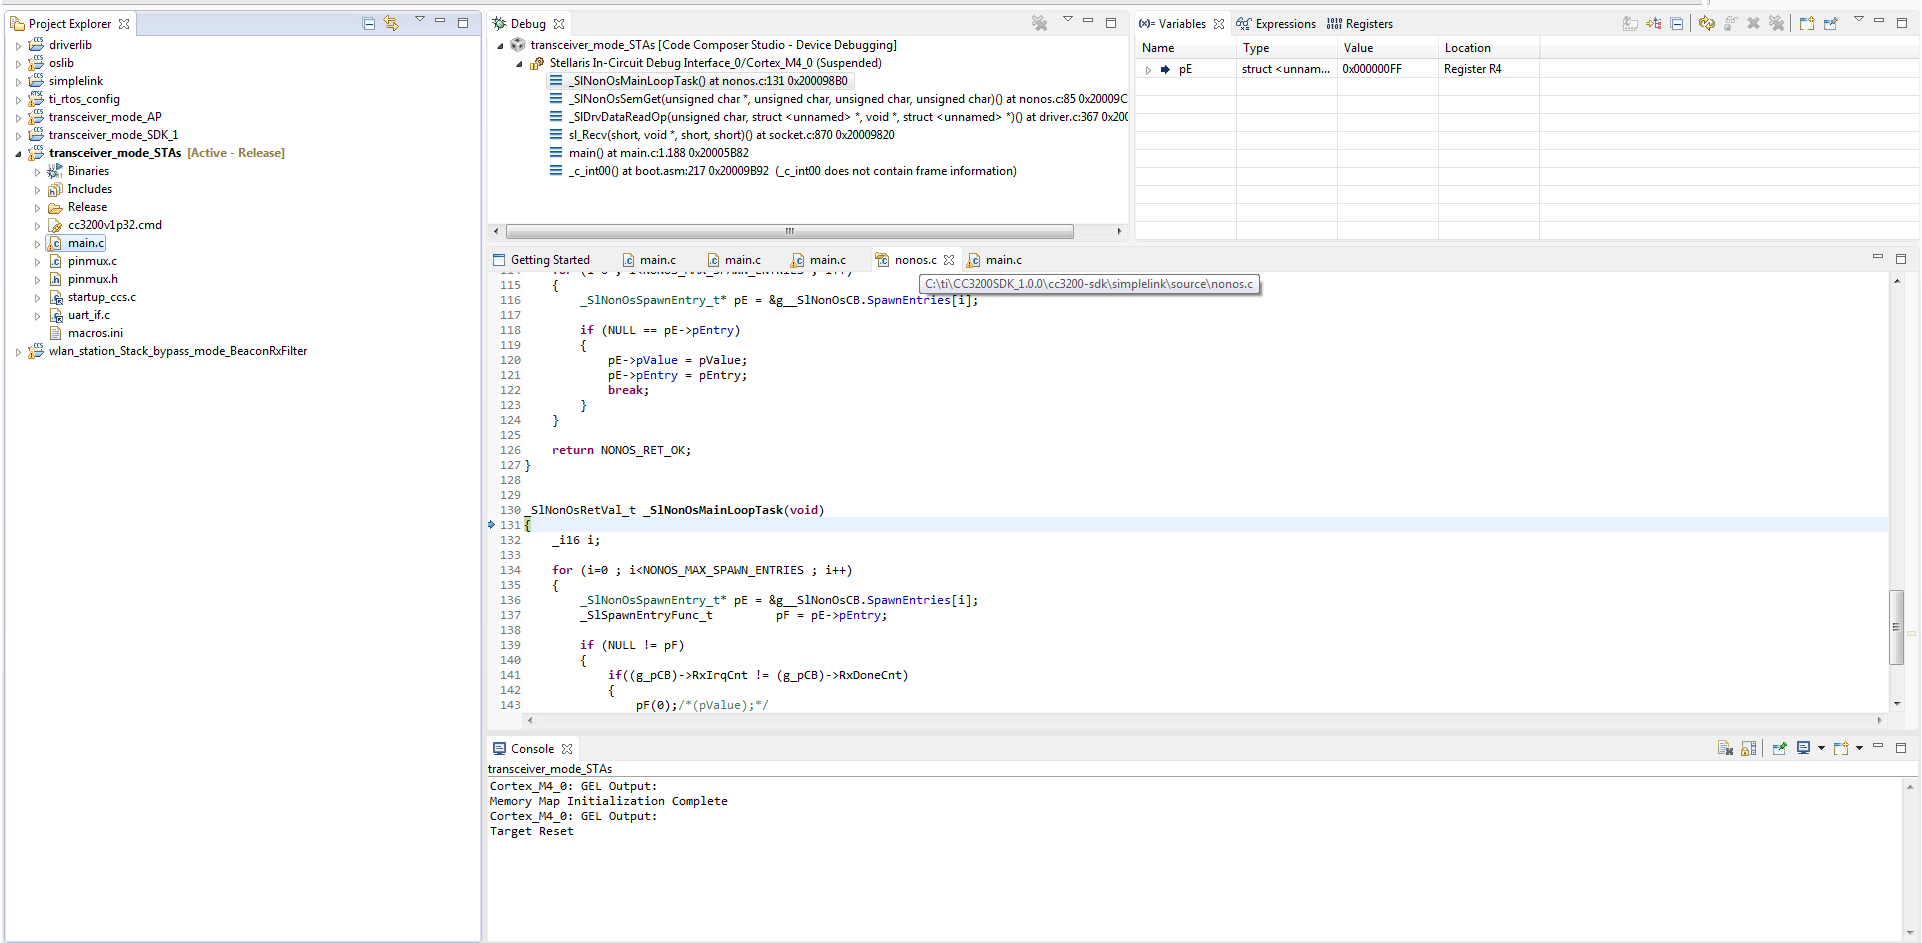Image resolution: width=1922 pixels, height=943 pixels.
Task: Click the yellow refresh arrows in Variables toolbar
Action: pyautogui.click(x=1707, y=23)
